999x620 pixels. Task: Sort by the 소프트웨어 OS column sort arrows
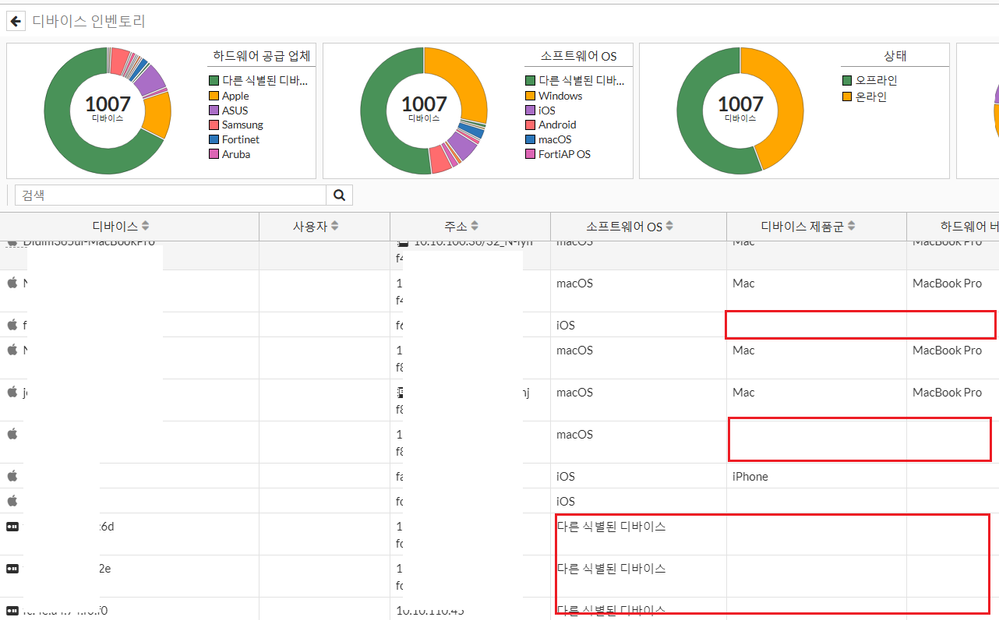coord(669,226)
